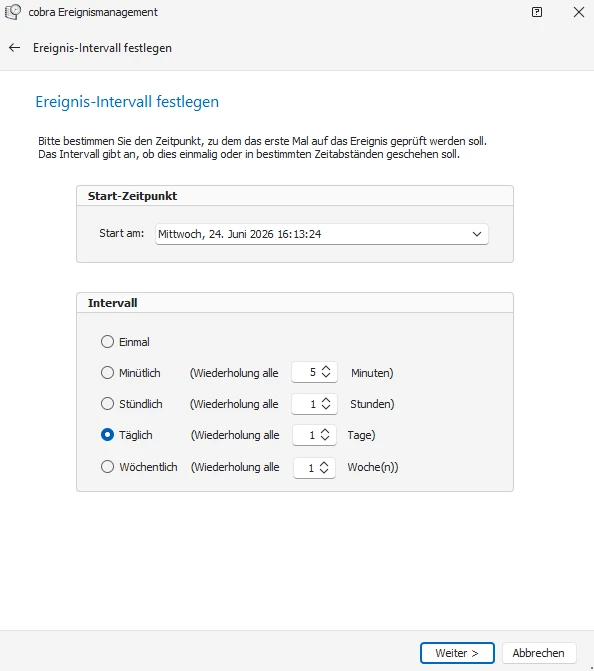Increase the Stunden repetition value

(x=326, y=400)
